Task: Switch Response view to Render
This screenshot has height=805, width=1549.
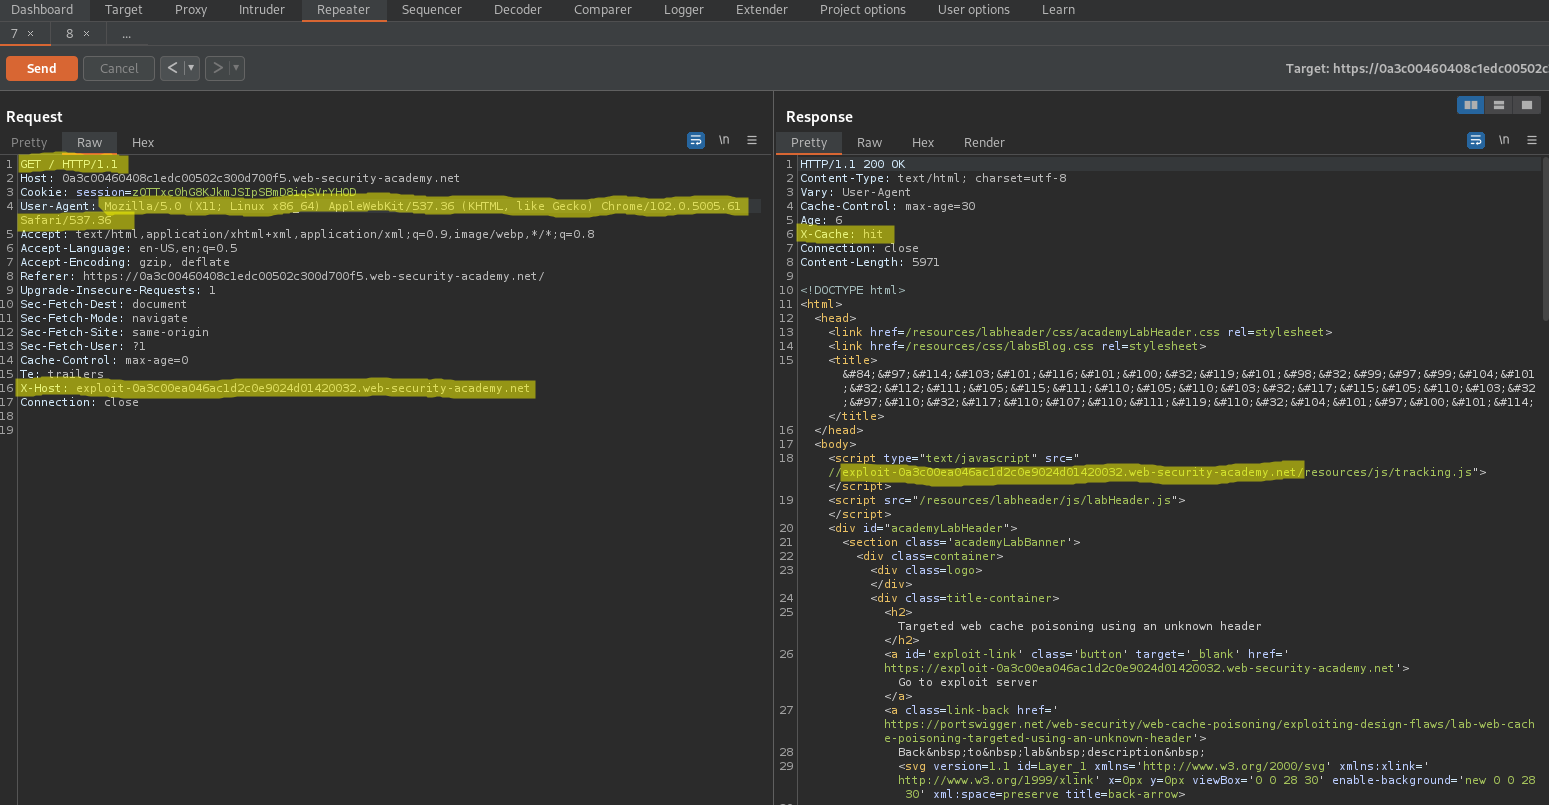Action: (x=984, y=143)
